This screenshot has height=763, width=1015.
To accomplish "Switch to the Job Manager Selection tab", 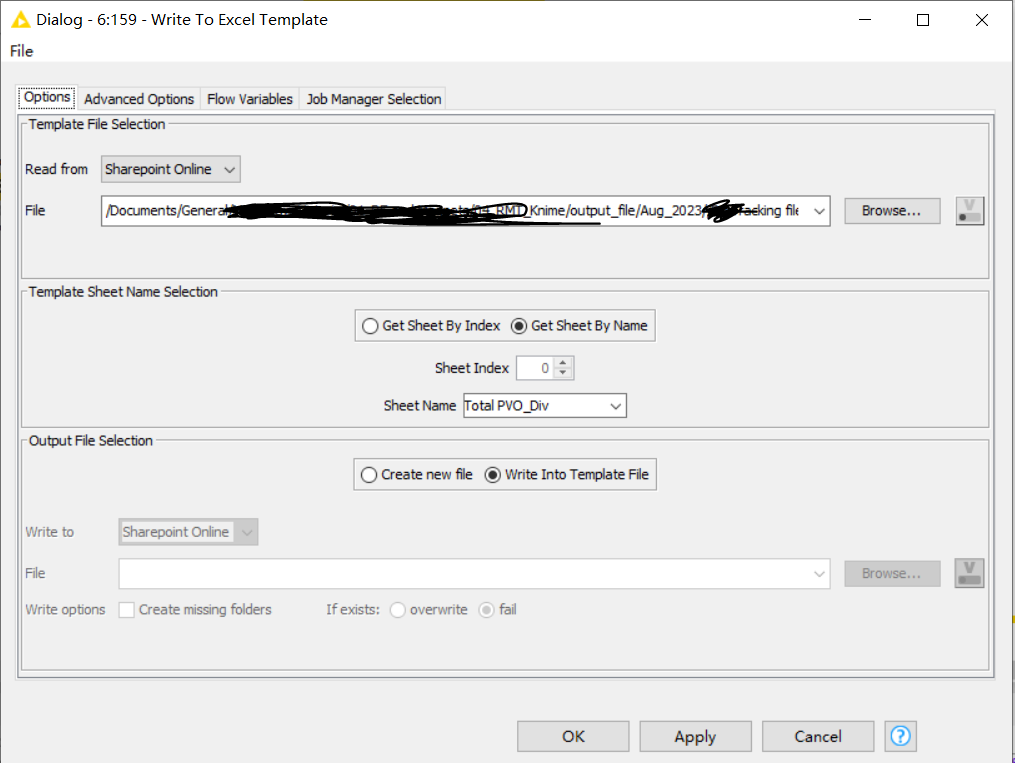I will [374, 99].
